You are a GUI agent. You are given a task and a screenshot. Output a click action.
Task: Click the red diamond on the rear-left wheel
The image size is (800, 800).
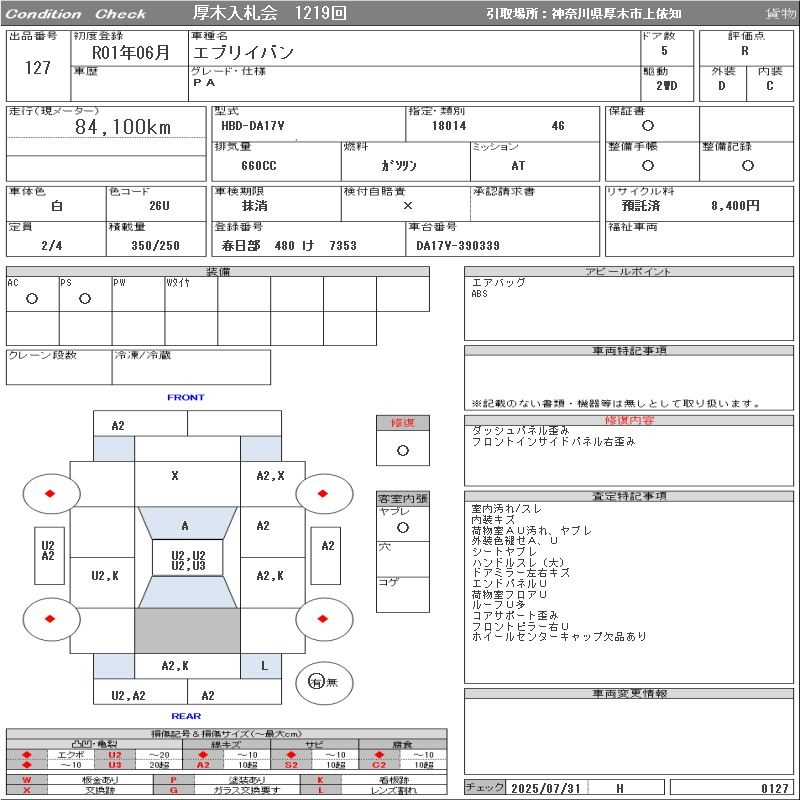coord(49,619)
